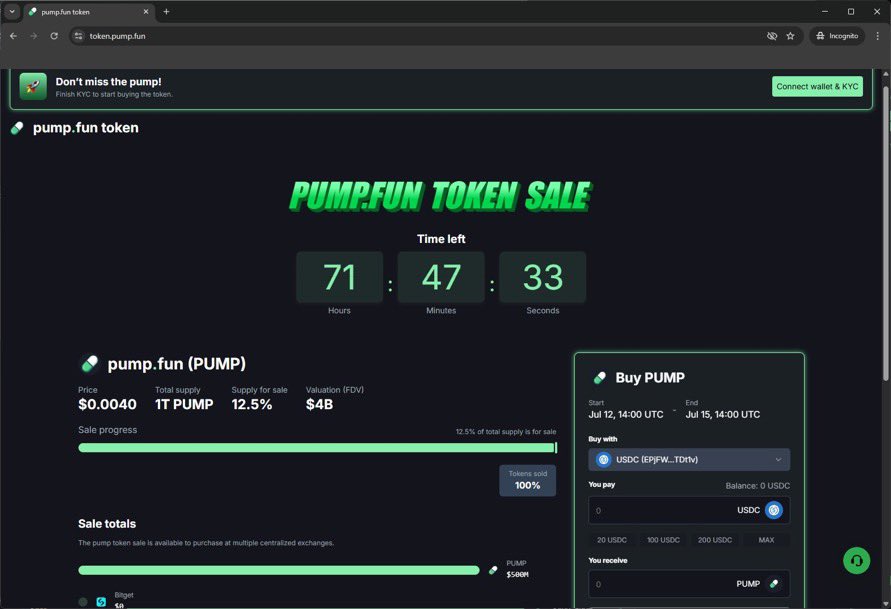
Task: Click the Incognito profile button
Action: pyautogui.click(x=837, y=36)
